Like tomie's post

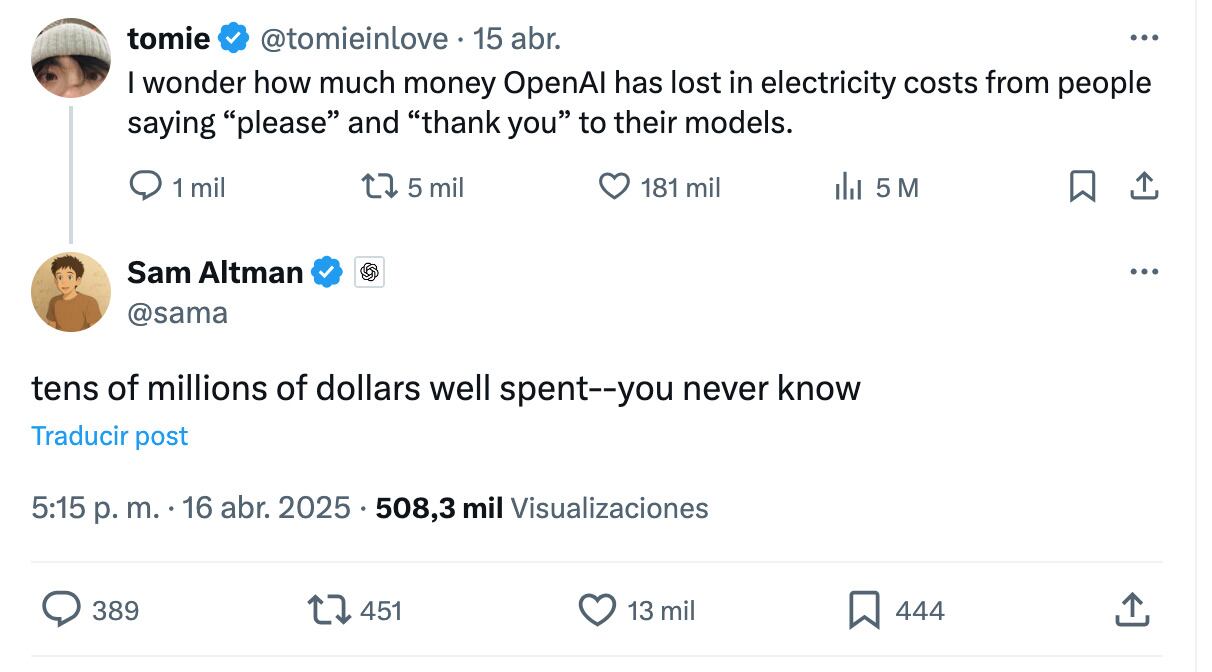(613, 187)
